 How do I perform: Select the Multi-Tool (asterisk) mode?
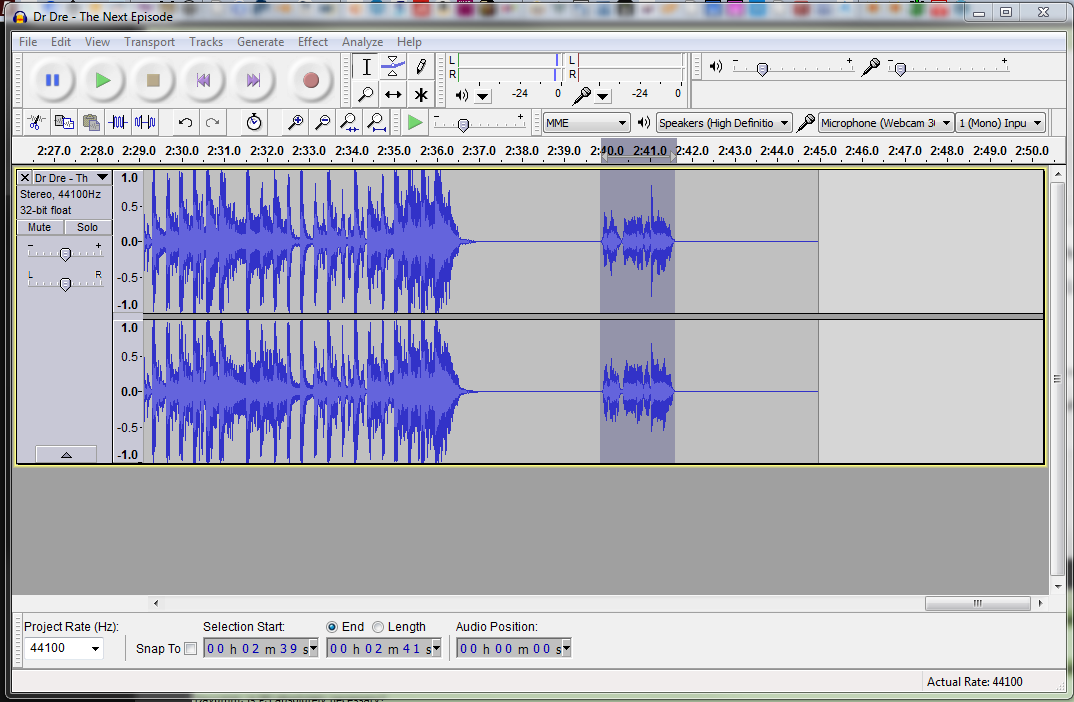click(x=421, y=95)
